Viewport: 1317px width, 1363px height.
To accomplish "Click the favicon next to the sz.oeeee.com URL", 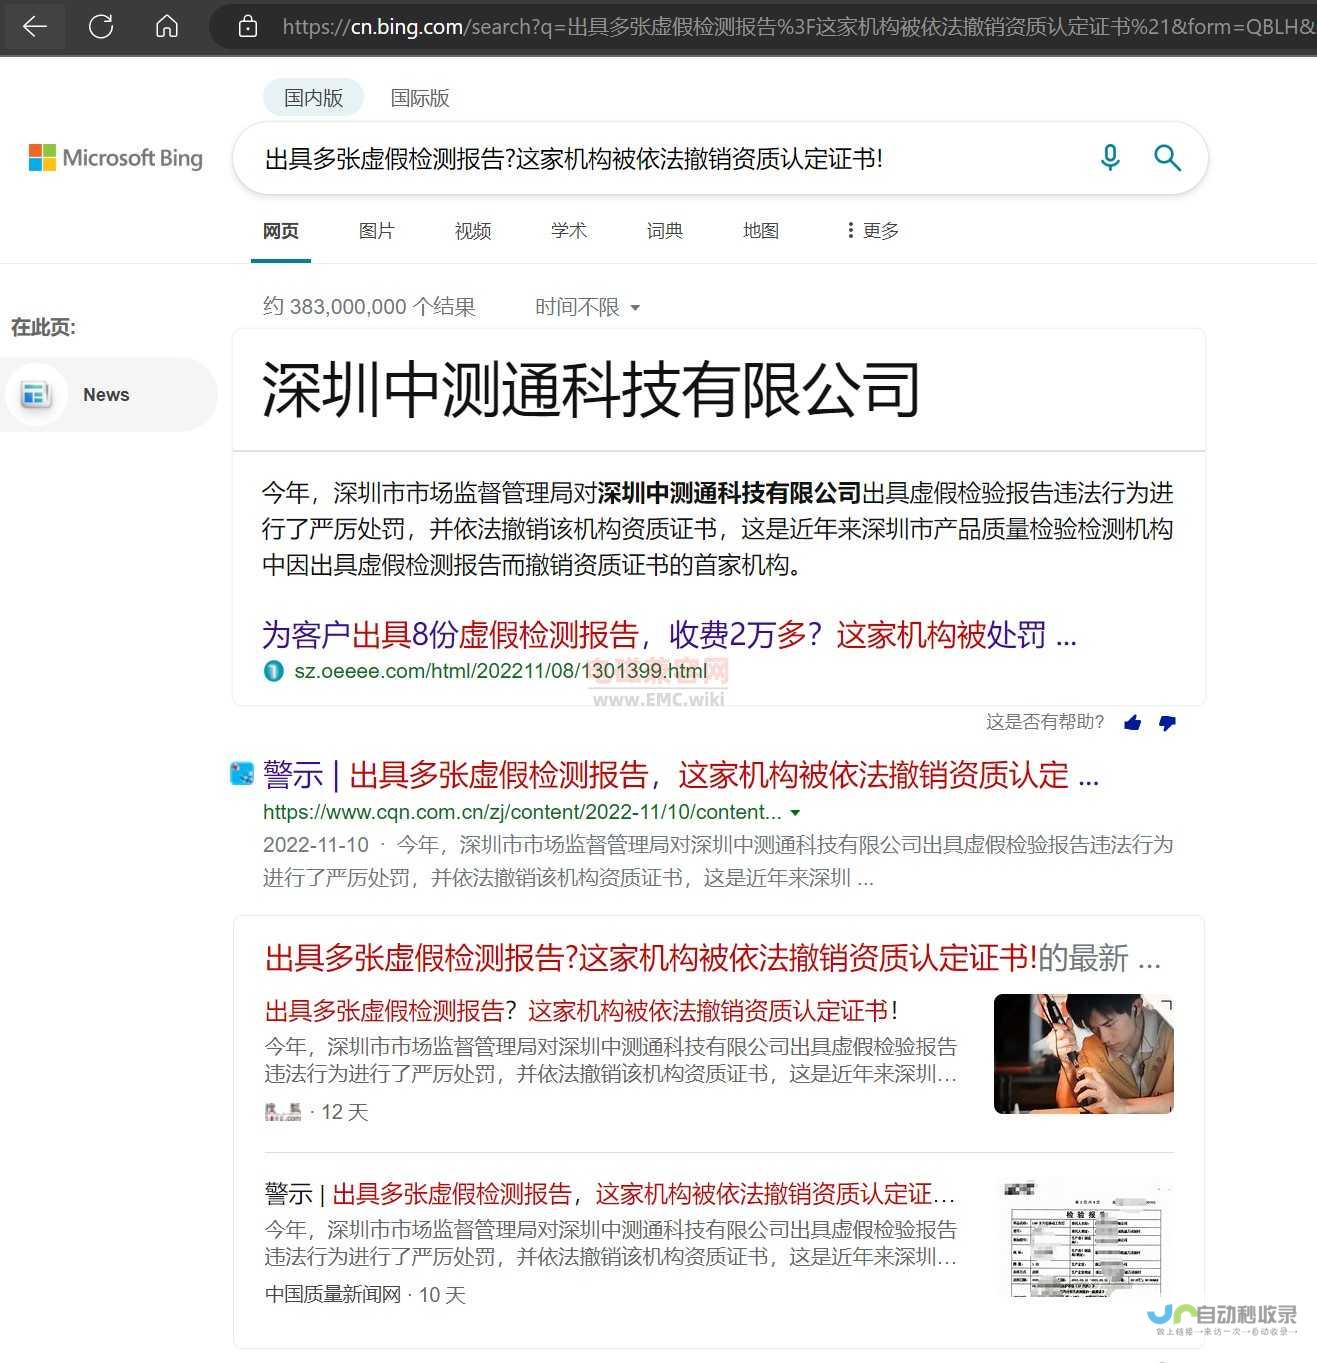I will 273,671.
